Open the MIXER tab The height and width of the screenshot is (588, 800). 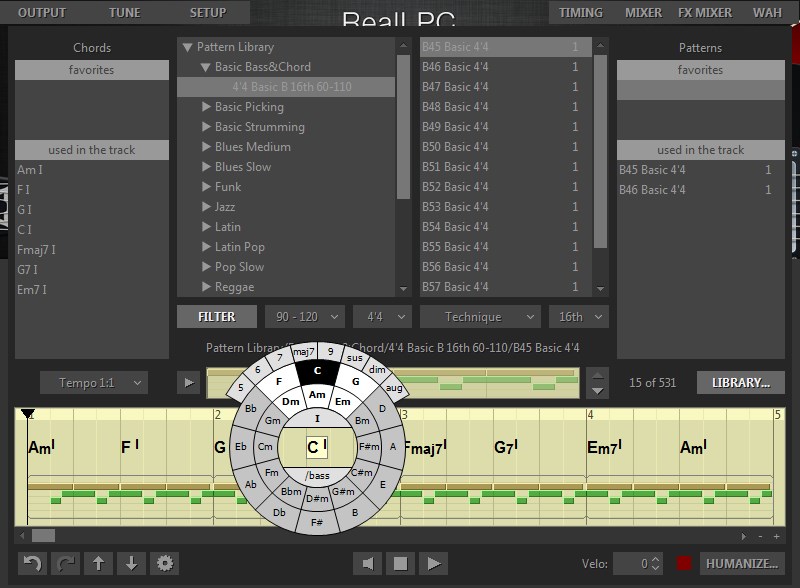643,12
